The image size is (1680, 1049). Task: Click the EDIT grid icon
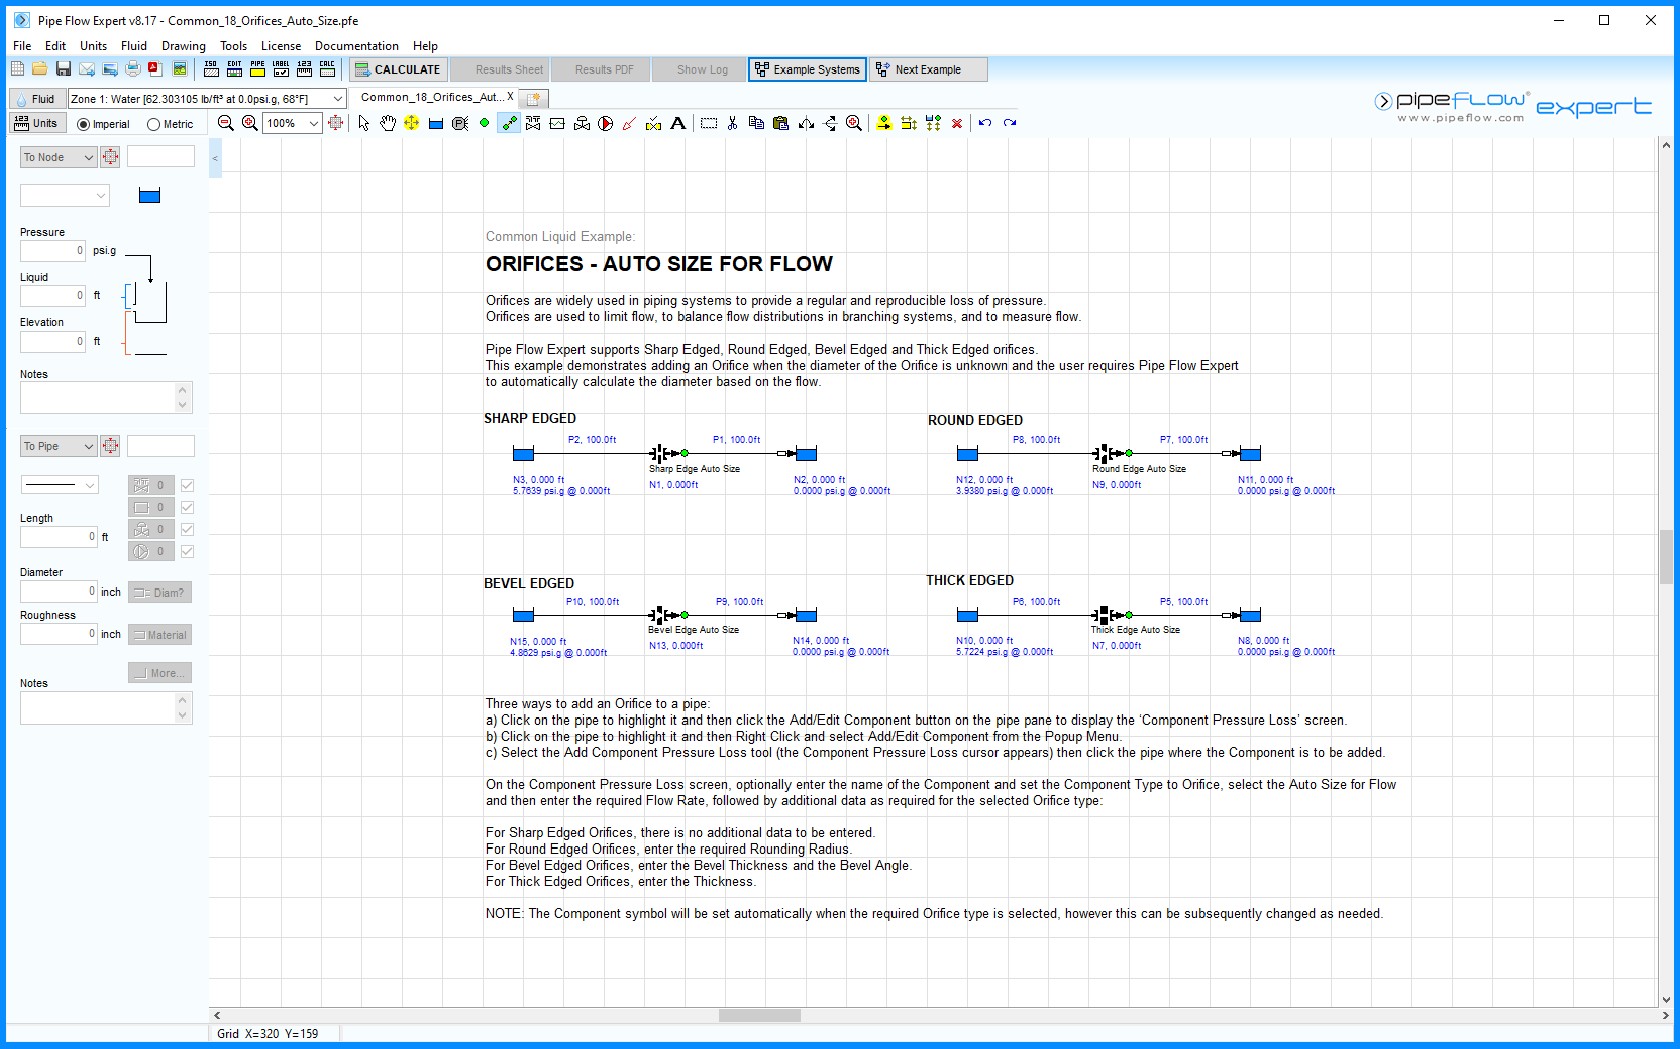pyautogui.click(x=234, y=69)
